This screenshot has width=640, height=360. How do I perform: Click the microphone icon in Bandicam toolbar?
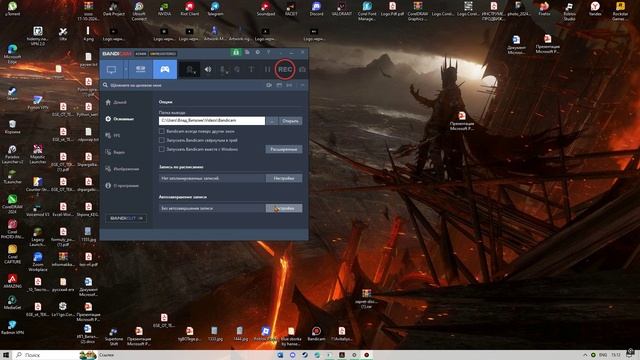tap(223, 70)
